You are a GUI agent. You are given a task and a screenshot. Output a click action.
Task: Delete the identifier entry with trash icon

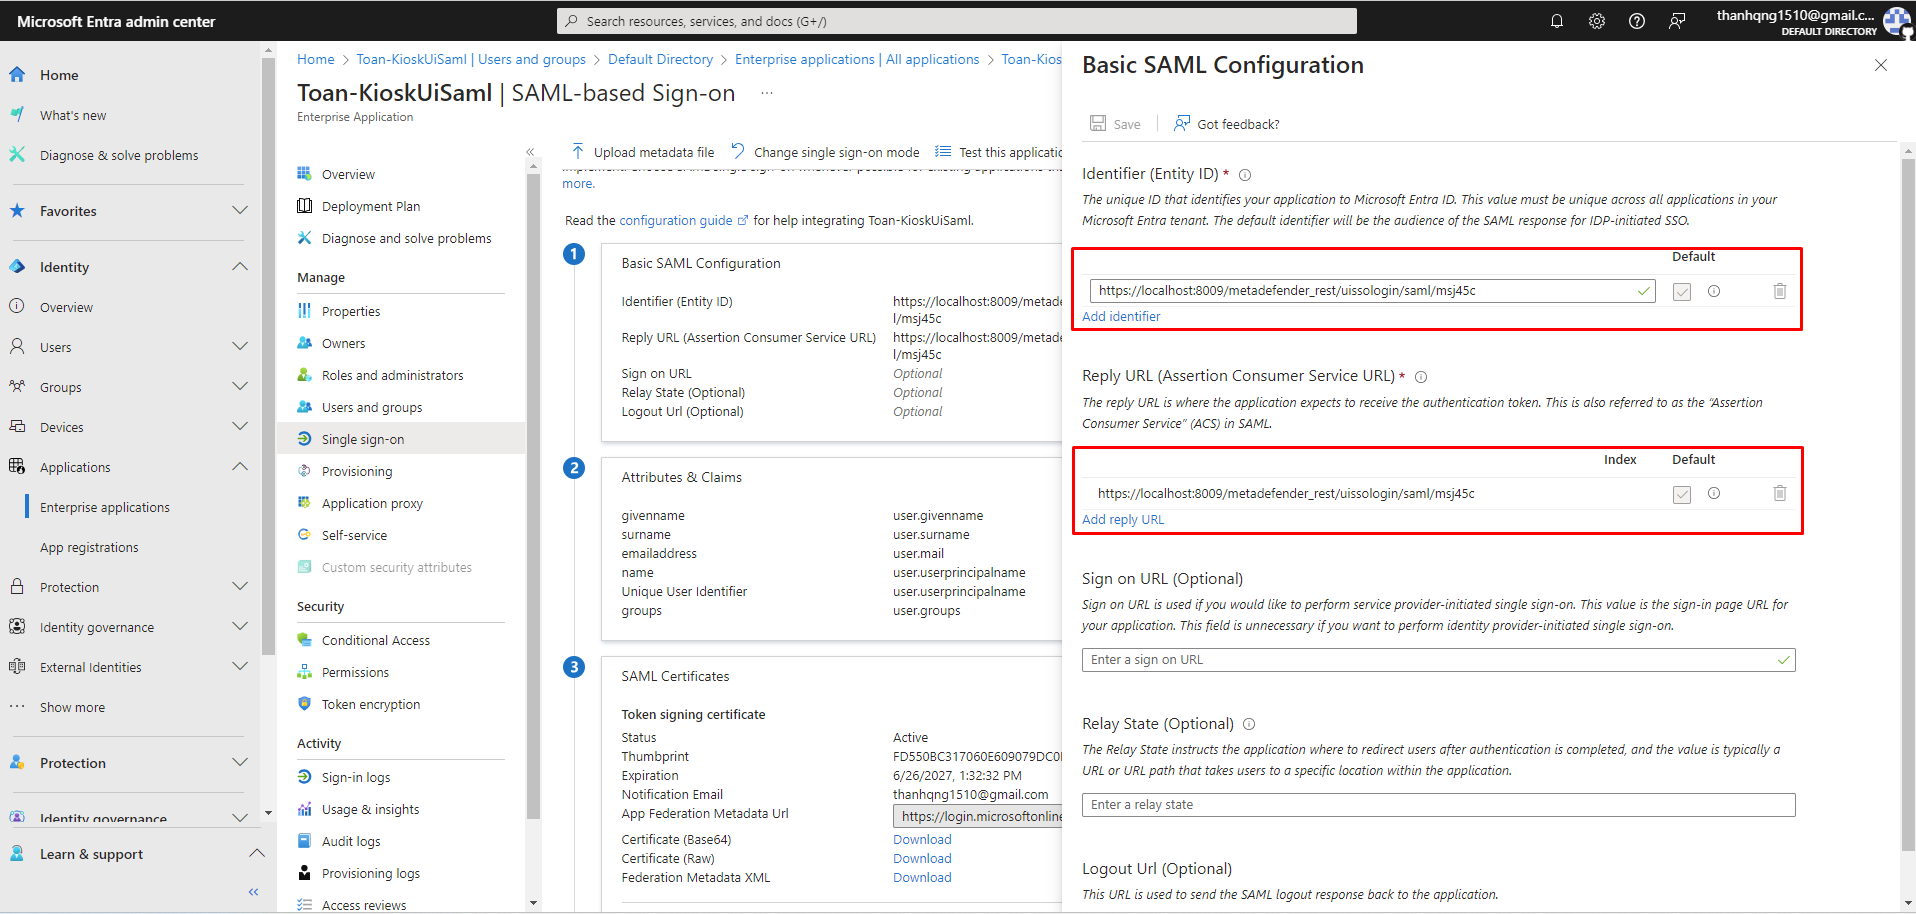tap(1780, 291)
